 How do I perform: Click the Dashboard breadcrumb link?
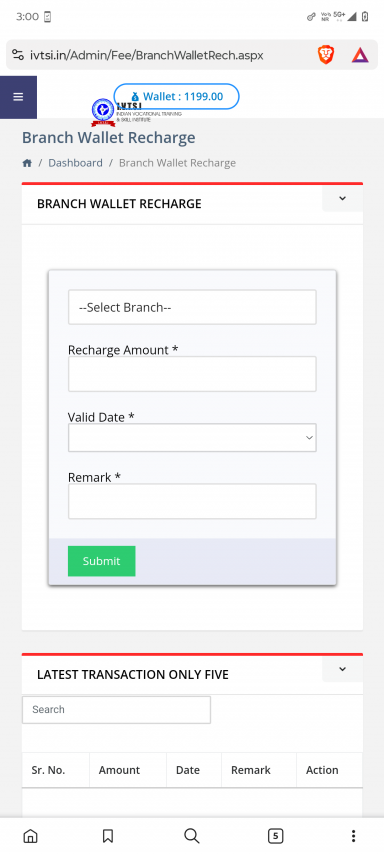click(x=75, y=163)
